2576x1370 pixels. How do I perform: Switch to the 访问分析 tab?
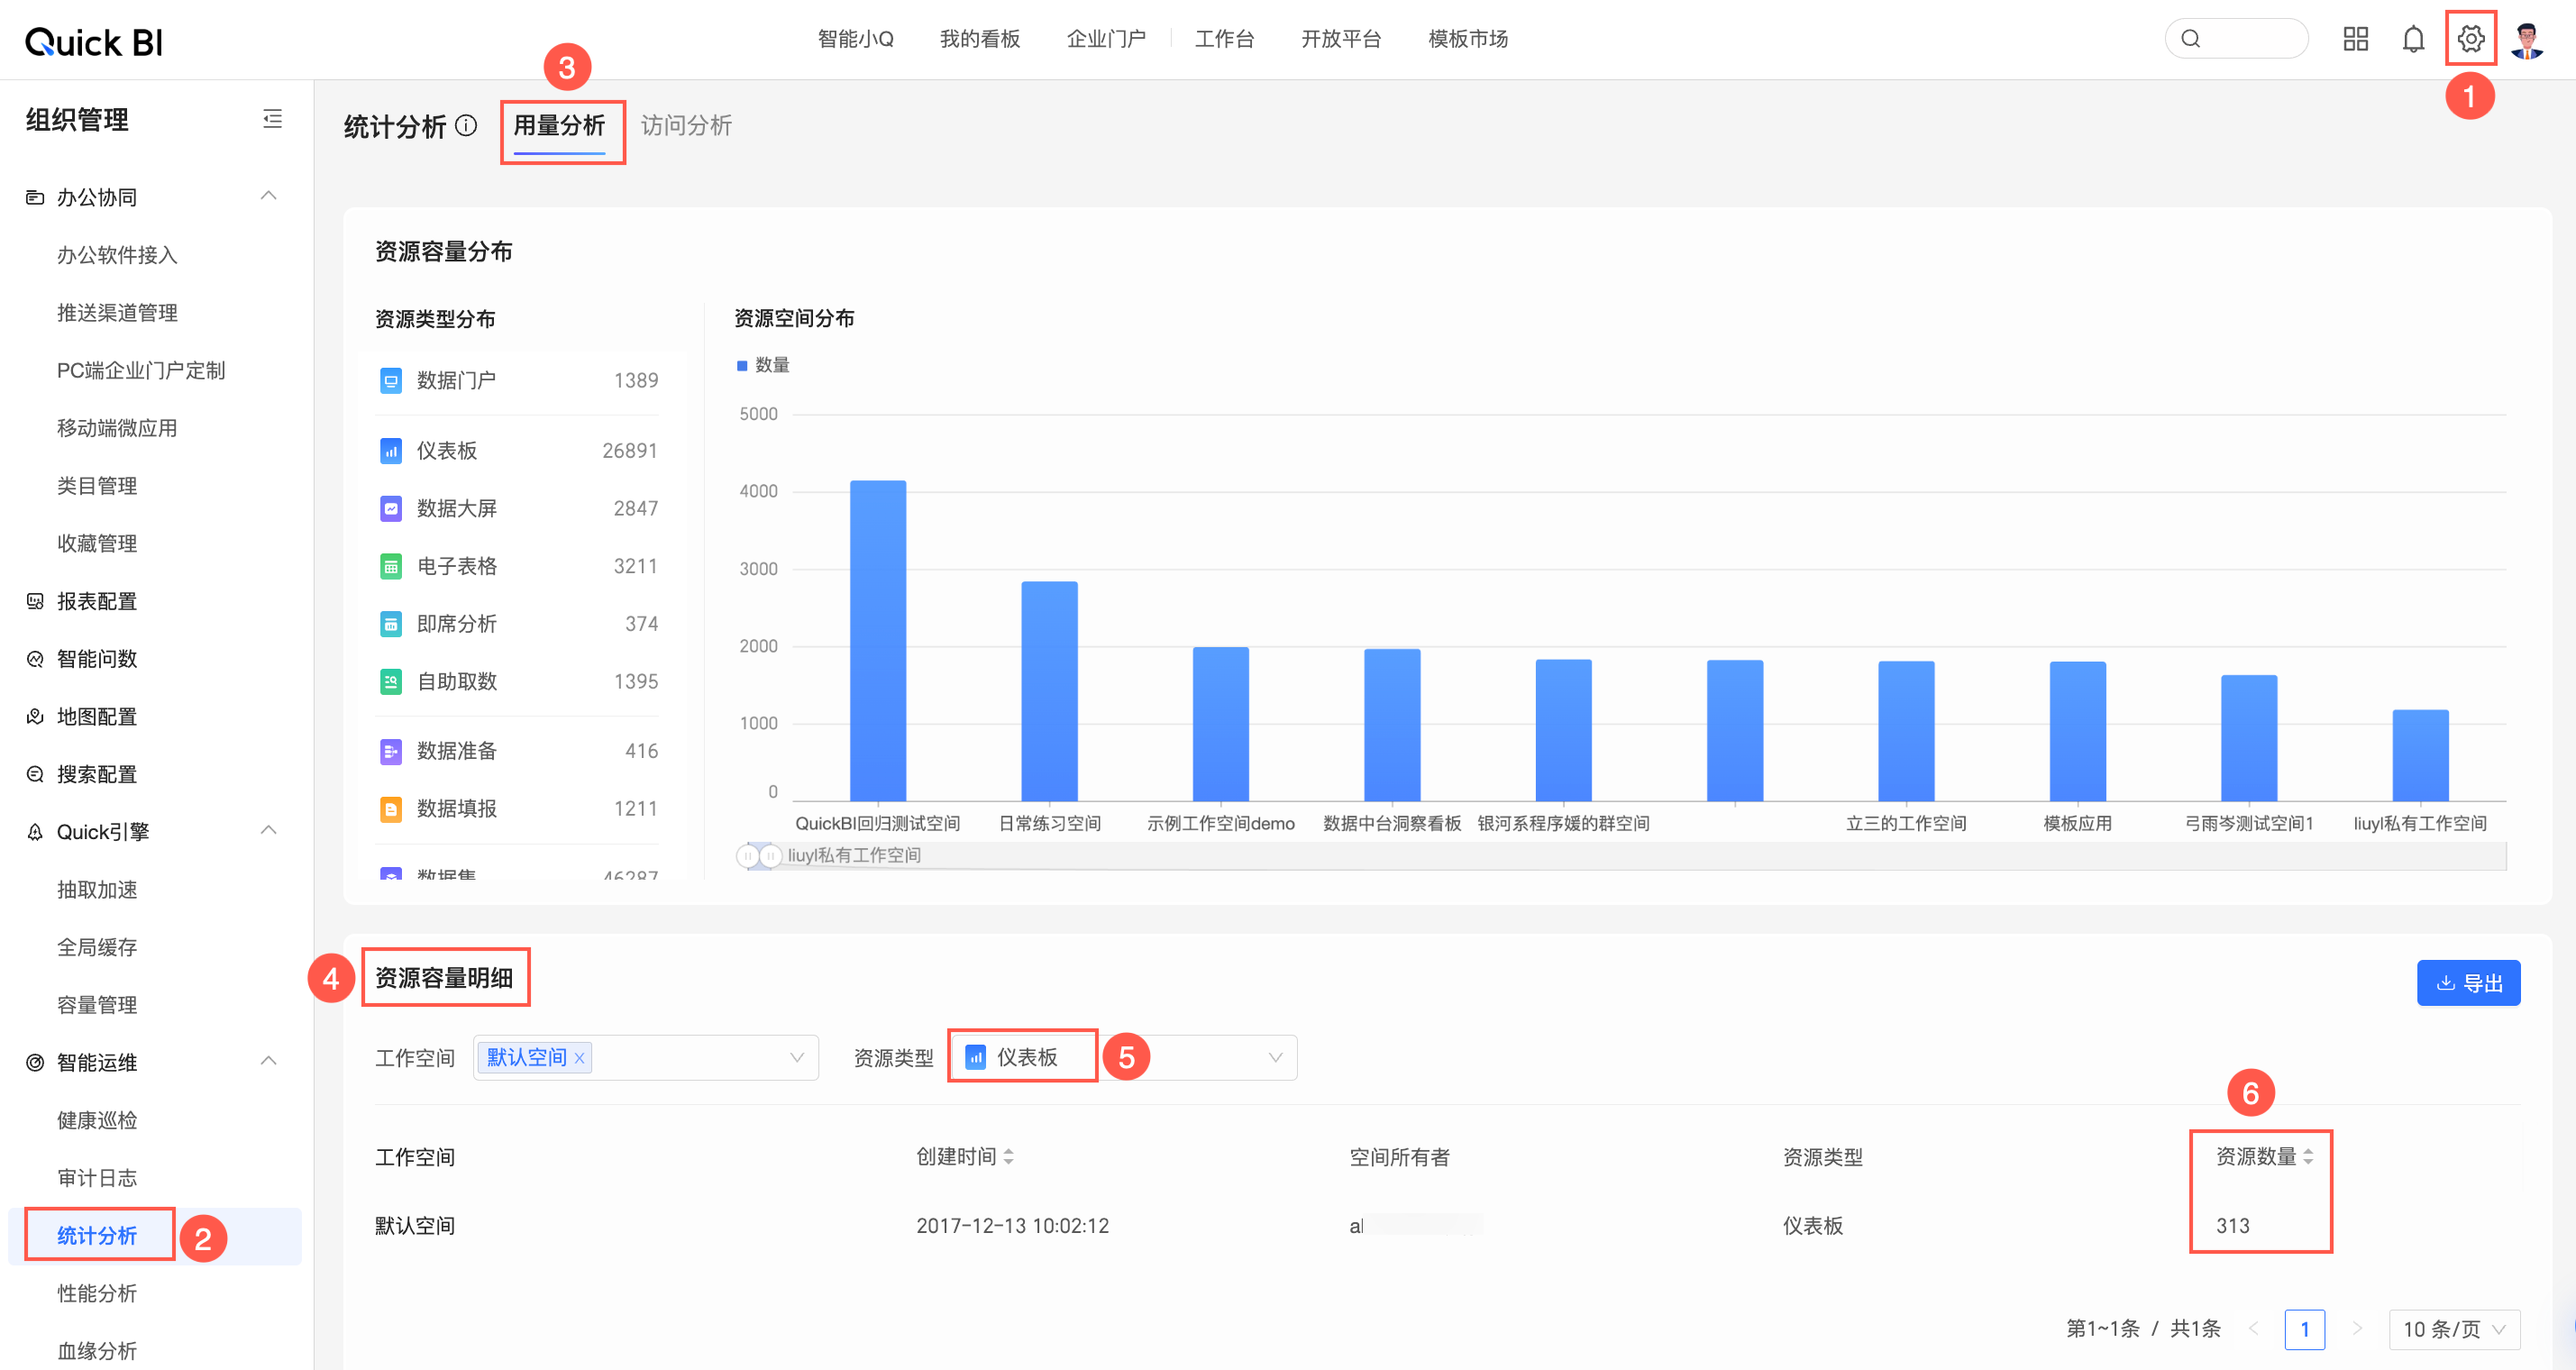[x=686, y=125]
